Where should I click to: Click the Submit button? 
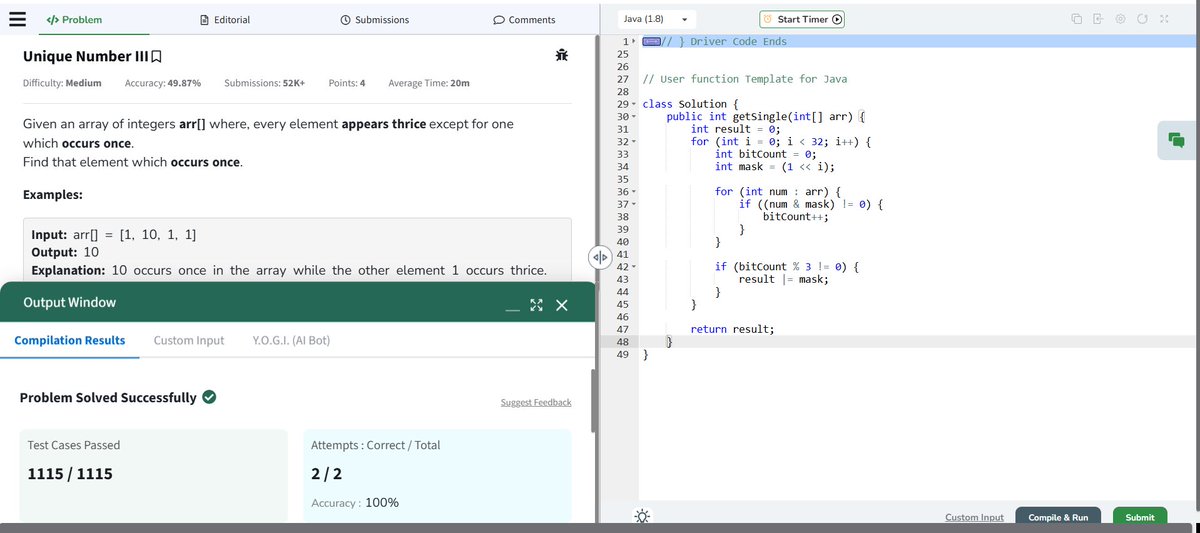[x=1140, y=517]
